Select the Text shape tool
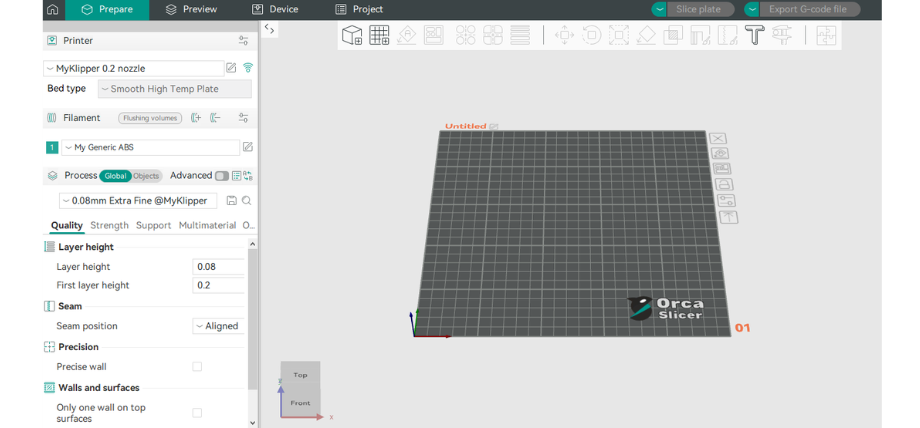 pyautogui.click(x=755, y=35)
